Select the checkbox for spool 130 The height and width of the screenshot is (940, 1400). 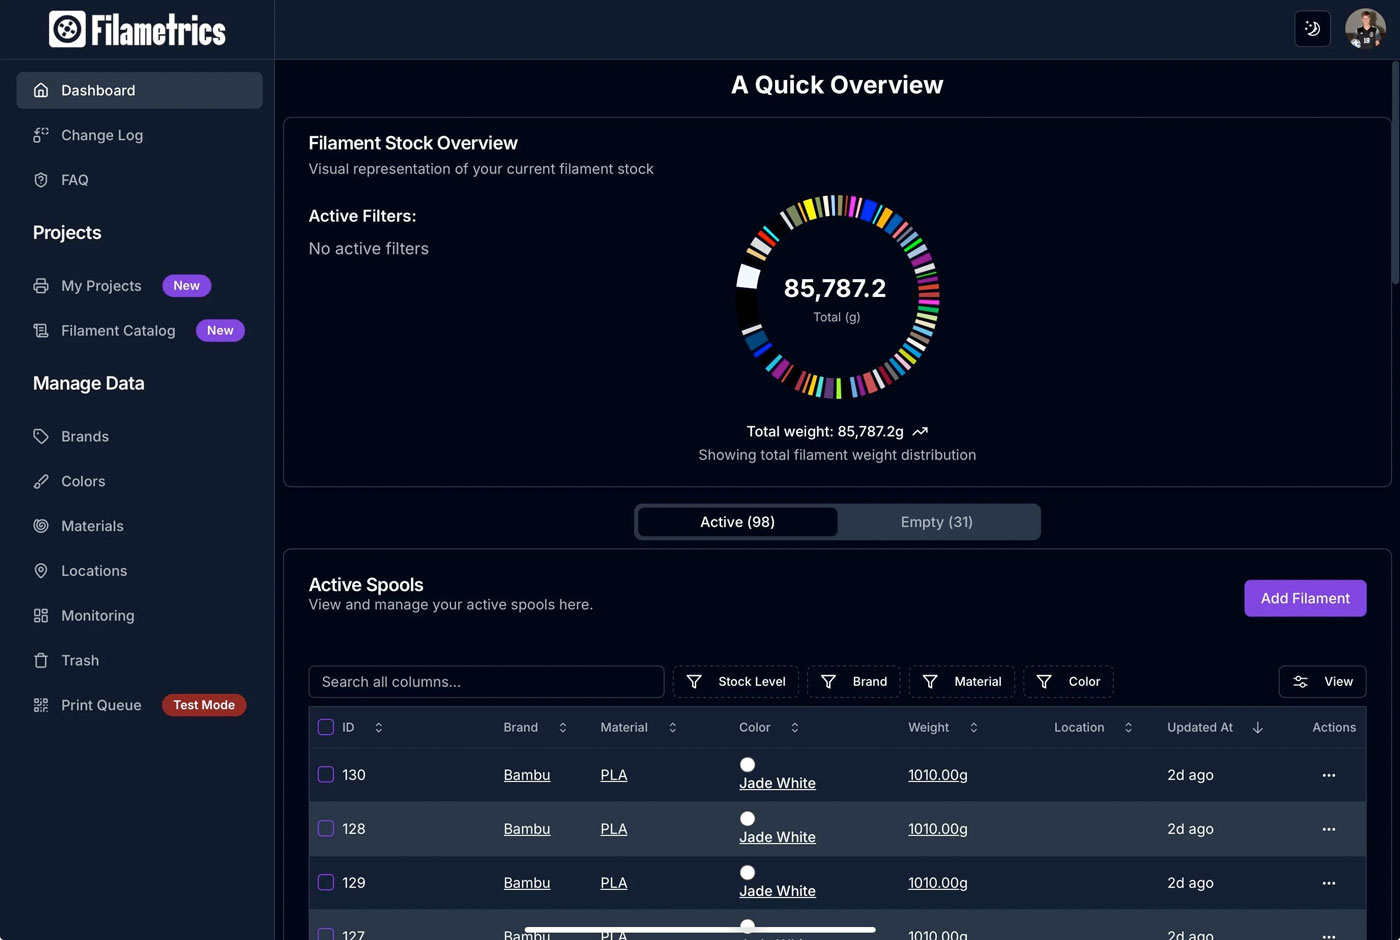[x=325, y=774]
